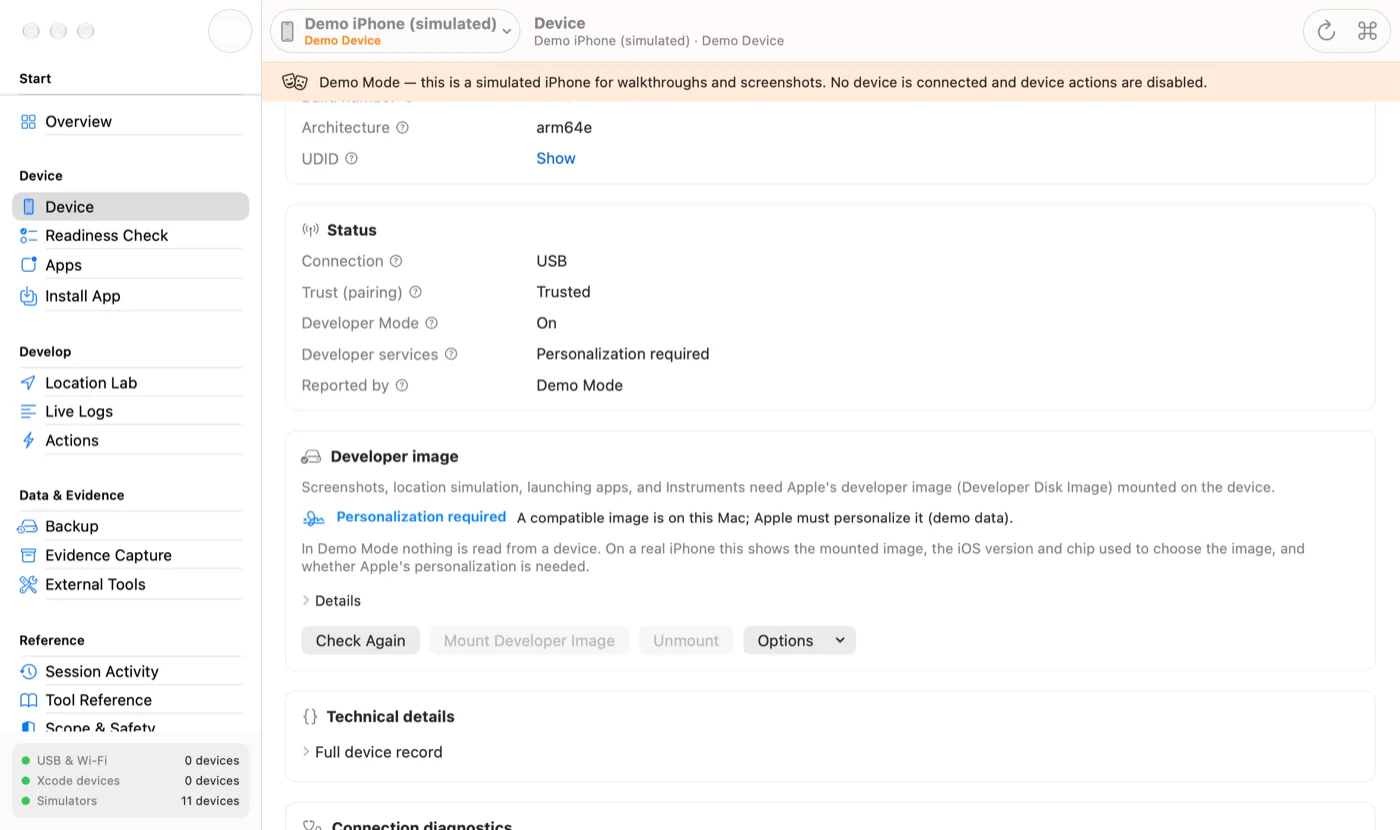Click the External Tools wrench icon
This screenshot has width=1400, height=830.
coord(28,584)
